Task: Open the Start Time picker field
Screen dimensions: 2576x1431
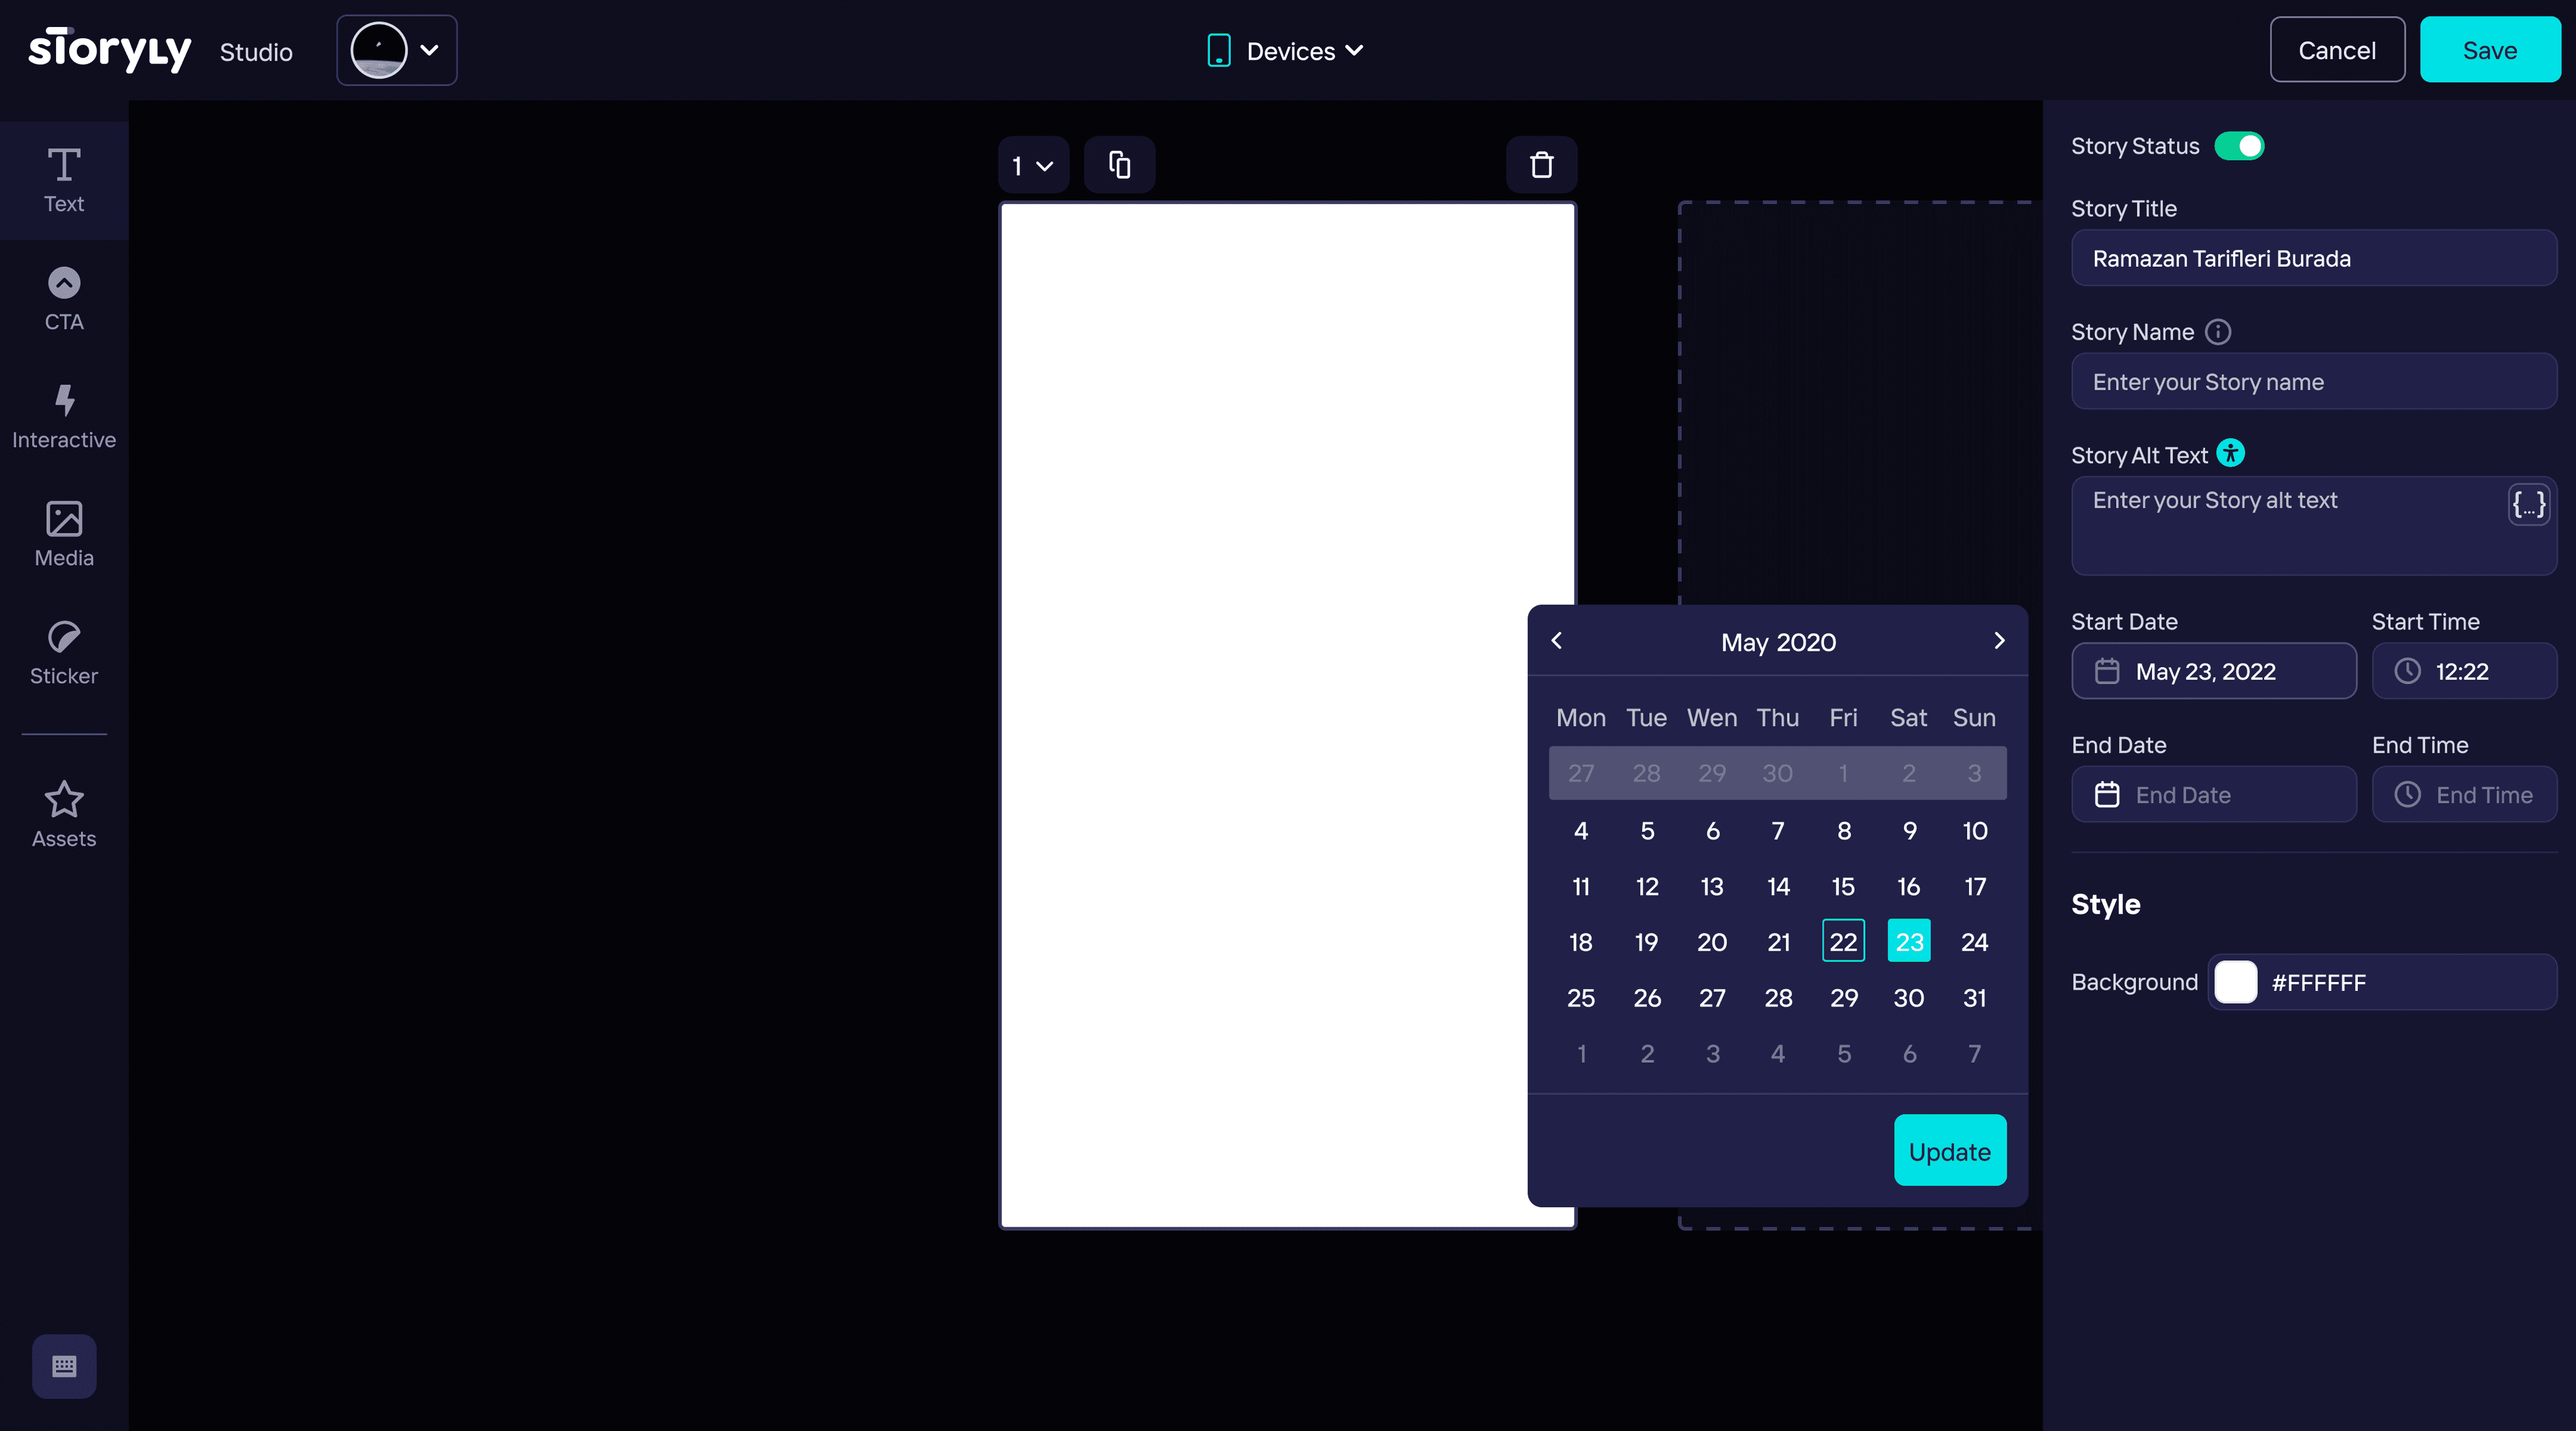Action: click(x=2464, y=671)
